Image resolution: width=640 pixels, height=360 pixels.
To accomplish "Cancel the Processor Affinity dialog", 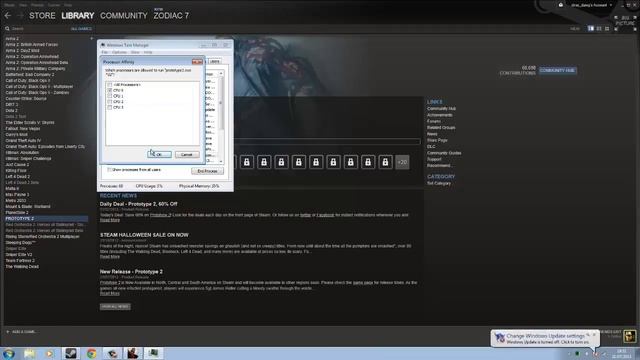I will 187,154.
